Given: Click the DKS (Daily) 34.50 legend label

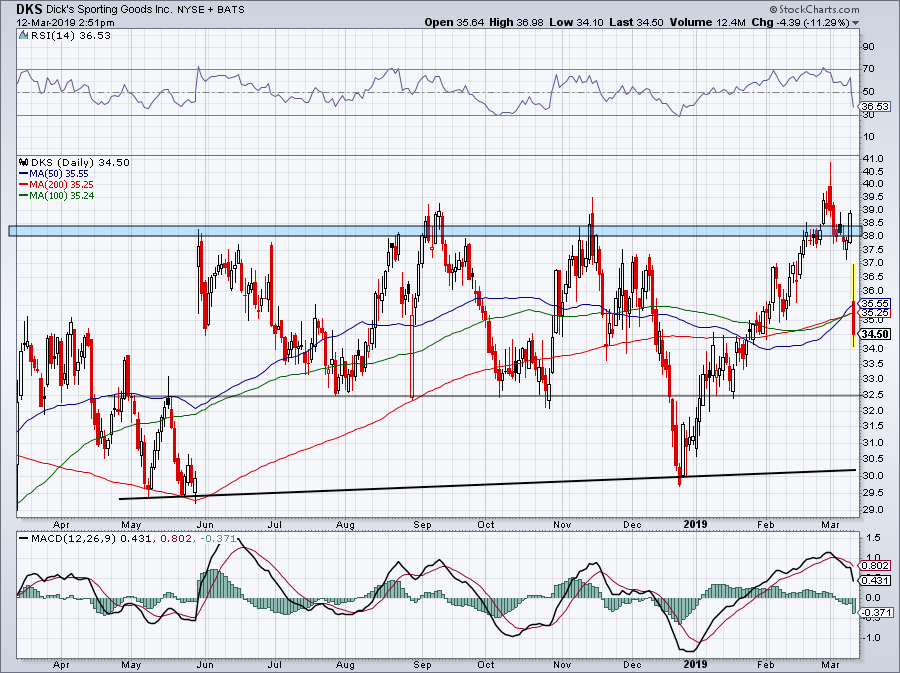Looking at the screenshot, I should pyautogui.click(x=80, y=162).
